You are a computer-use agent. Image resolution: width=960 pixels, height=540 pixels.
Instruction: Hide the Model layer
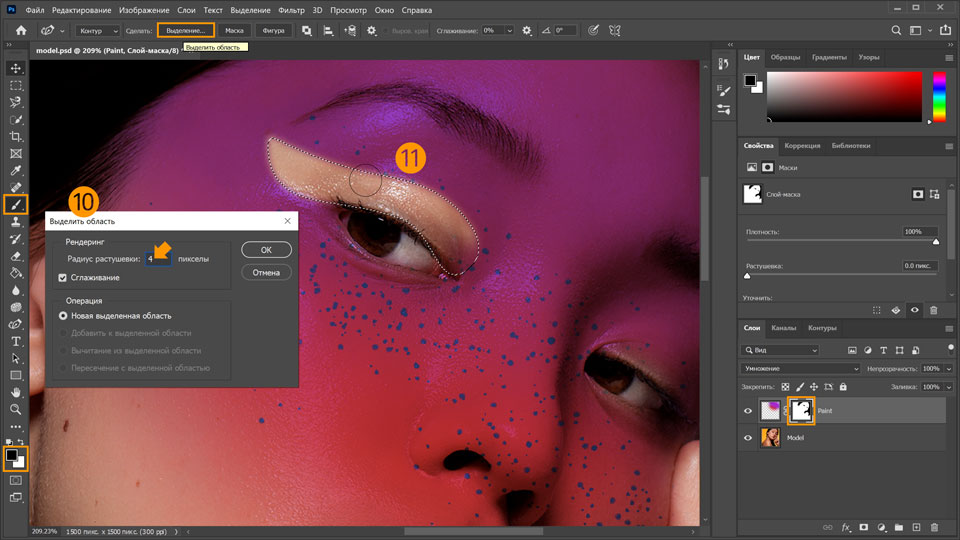(x=748, y=438)
